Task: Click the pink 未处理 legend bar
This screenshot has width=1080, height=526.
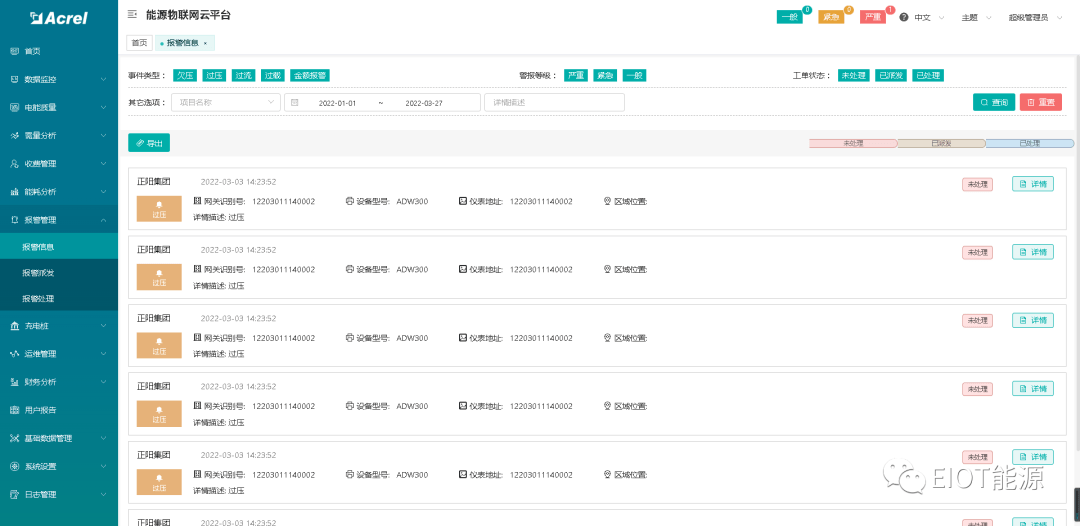Action: [853, 144]
